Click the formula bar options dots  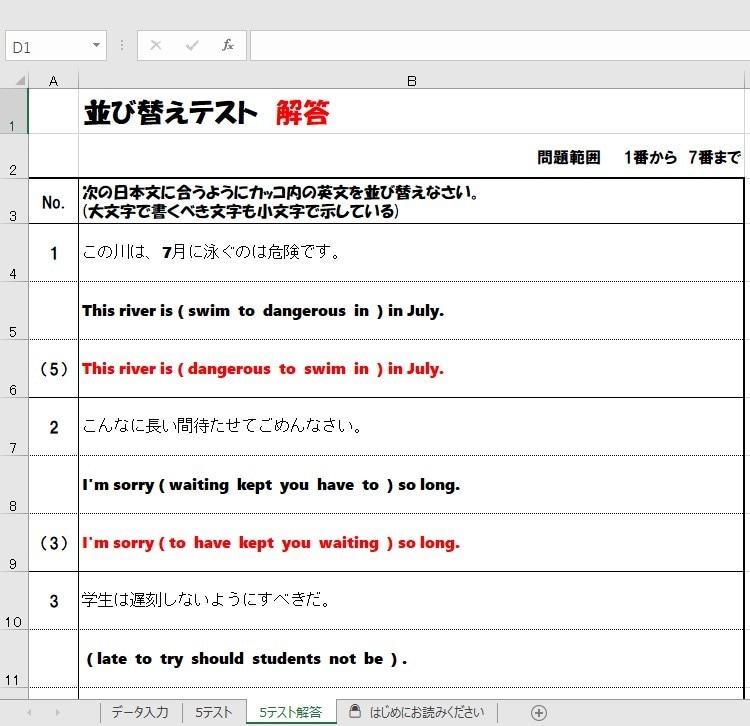point(122,45)
